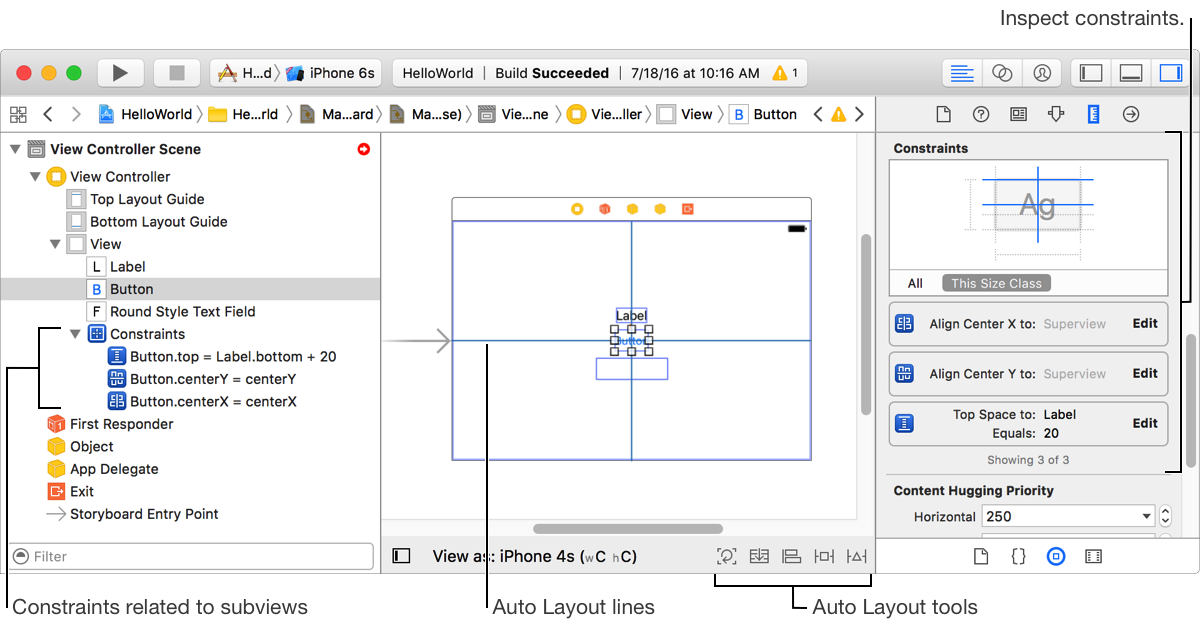Click the canvas horizontal scrollbar
Viewport: 1200px width, 625px height.
tap(627, 529)
